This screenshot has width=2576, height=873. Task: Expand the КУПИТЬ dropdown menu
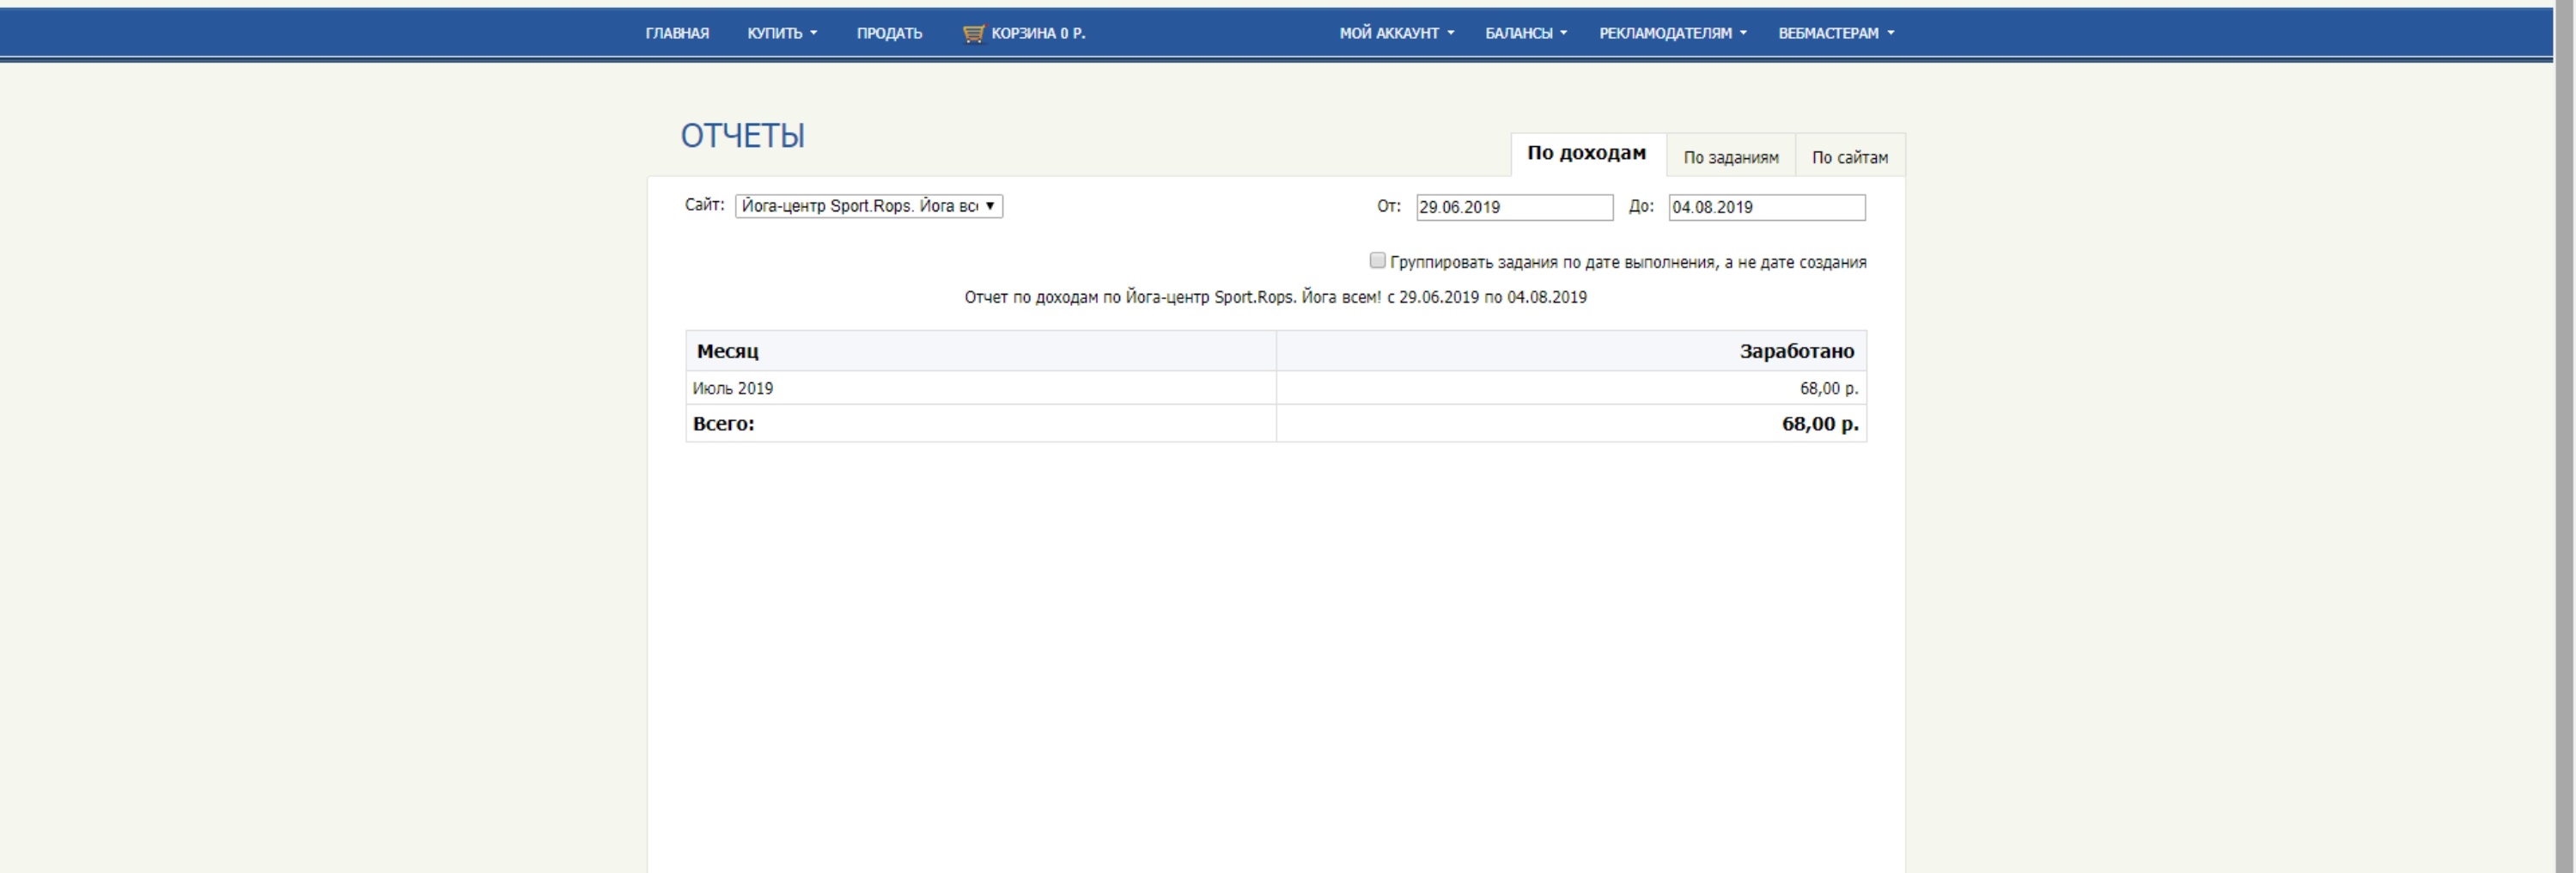click(782, 33)
